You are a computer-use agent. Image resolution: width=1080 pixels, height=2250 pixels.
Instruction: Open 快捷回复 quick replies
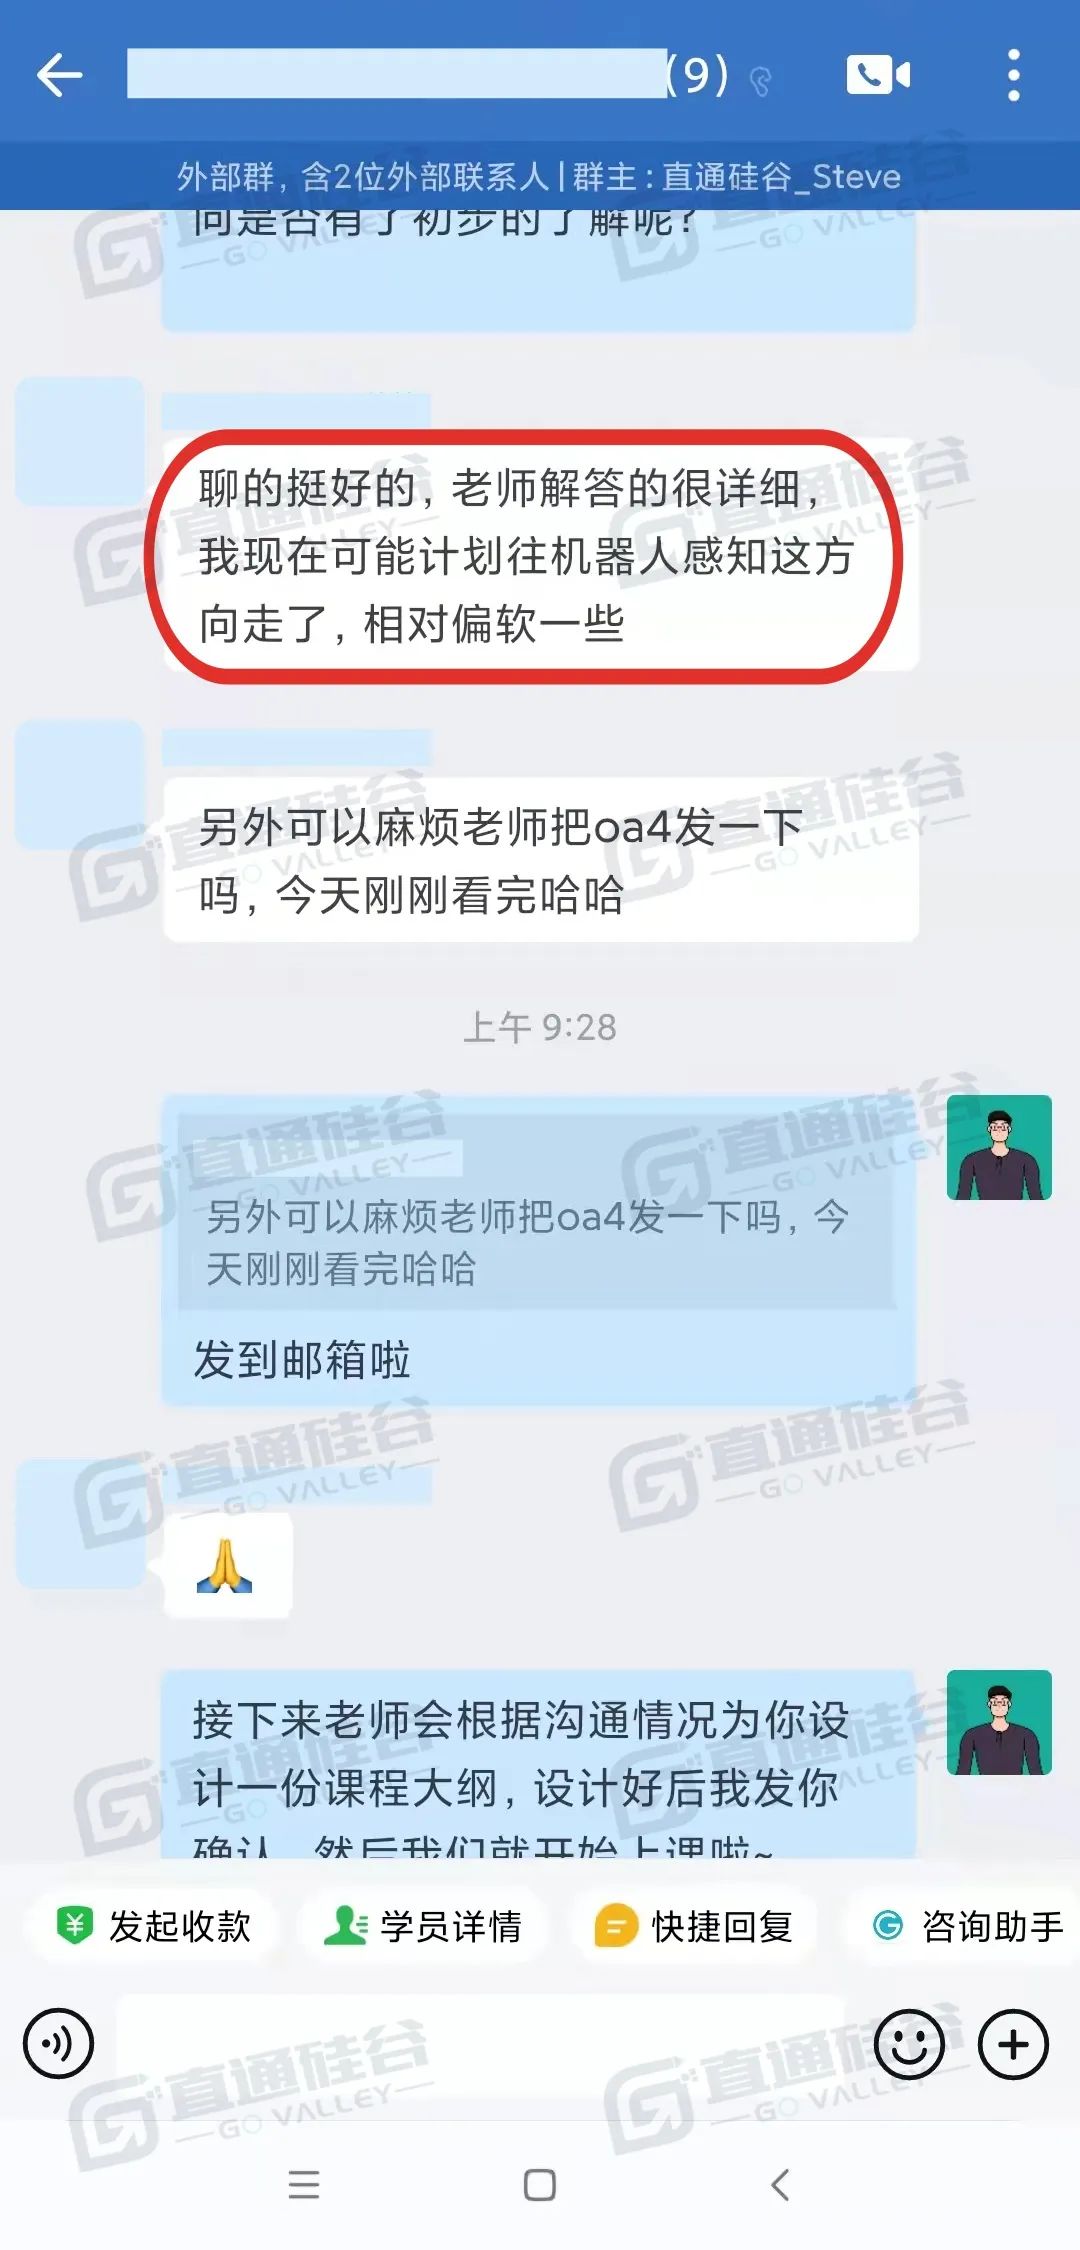point(693,1926)
